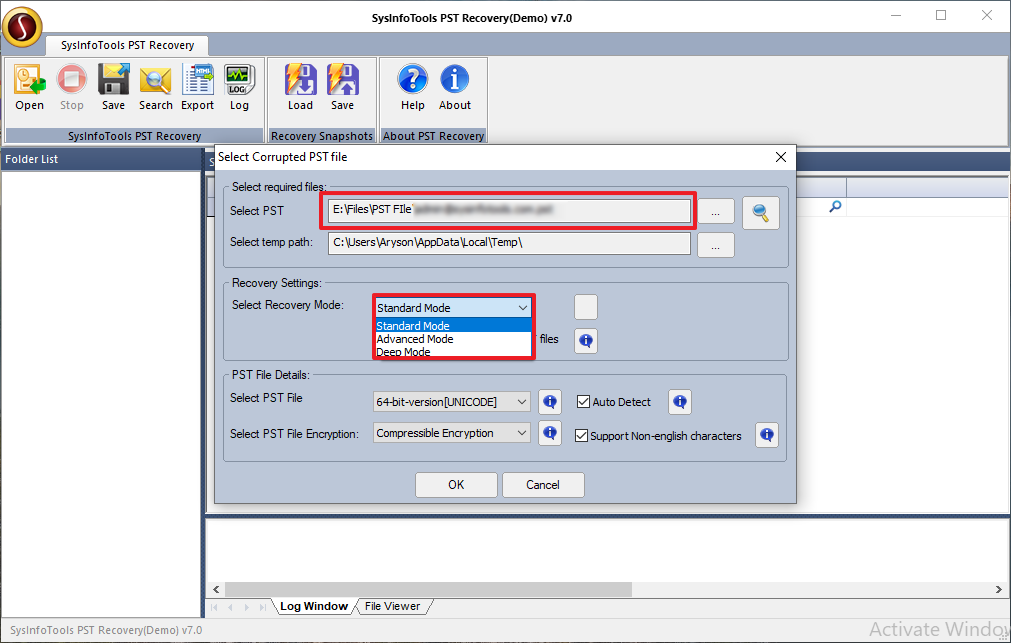Browse for temp path with ellipsis button
The image size is (1011, 643).
[x=716, y=245]
